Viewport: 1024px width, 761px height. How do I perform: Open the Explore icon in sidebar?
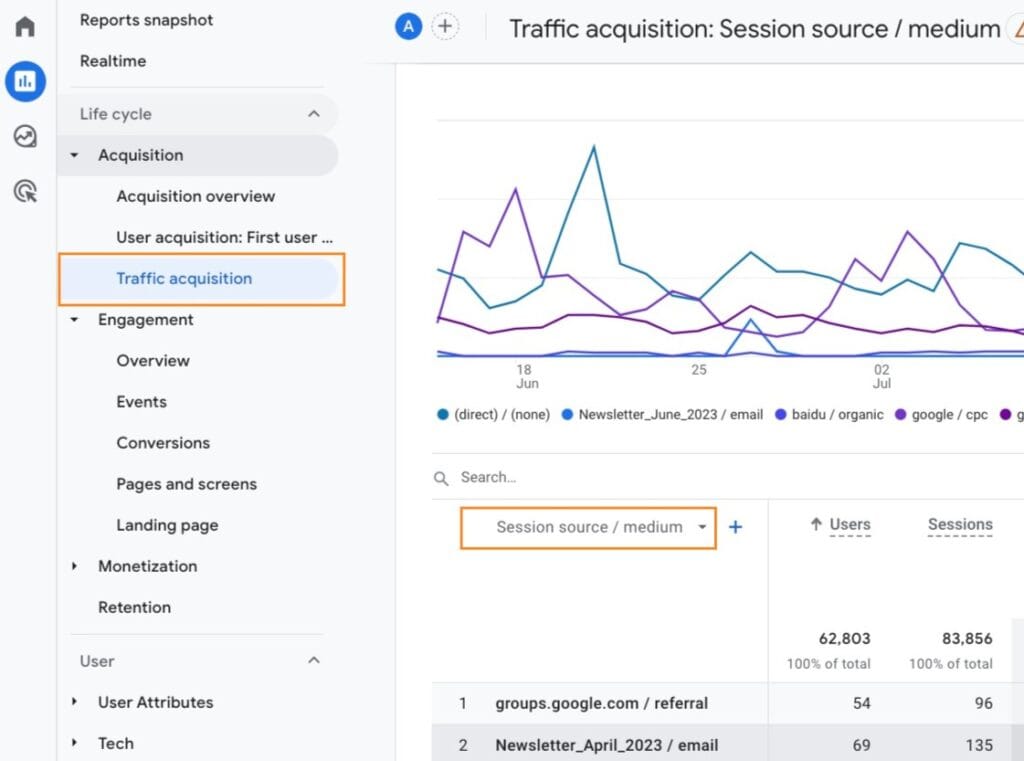pos(25,137)
